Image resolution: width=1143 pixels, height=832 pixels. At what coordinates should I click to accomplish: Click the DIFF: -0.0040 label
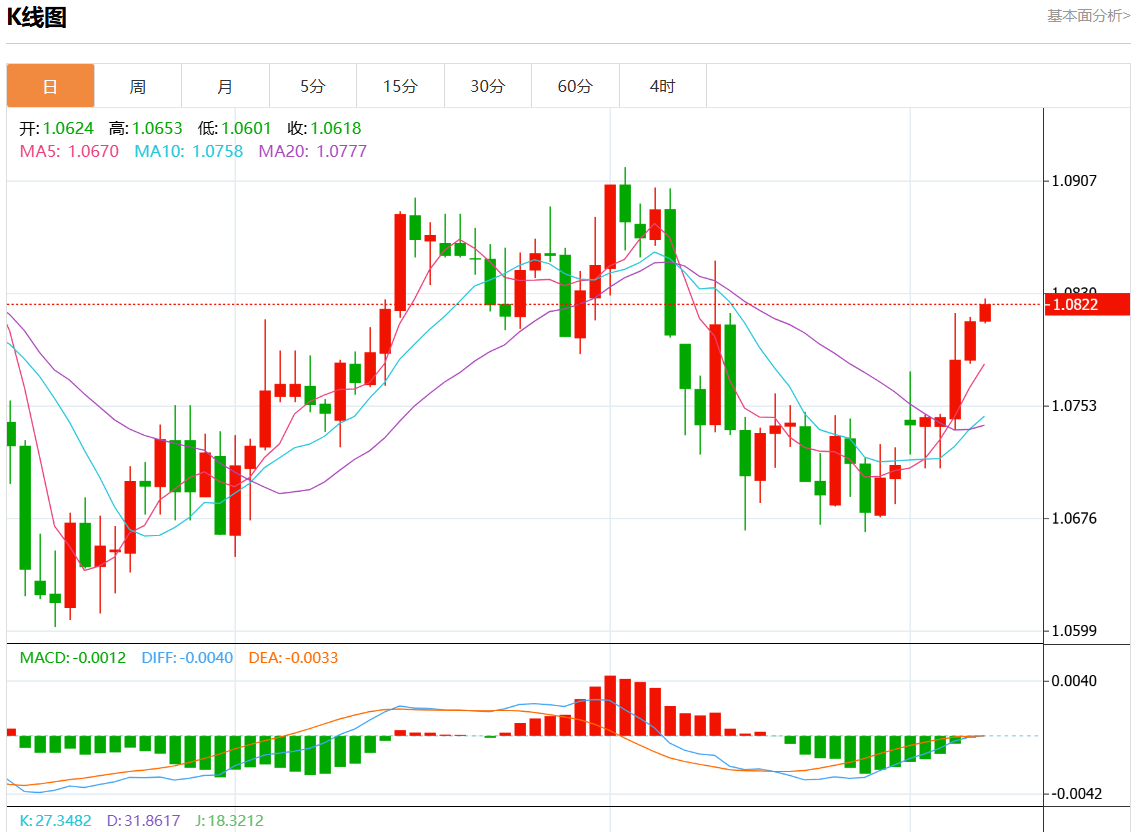187,658
